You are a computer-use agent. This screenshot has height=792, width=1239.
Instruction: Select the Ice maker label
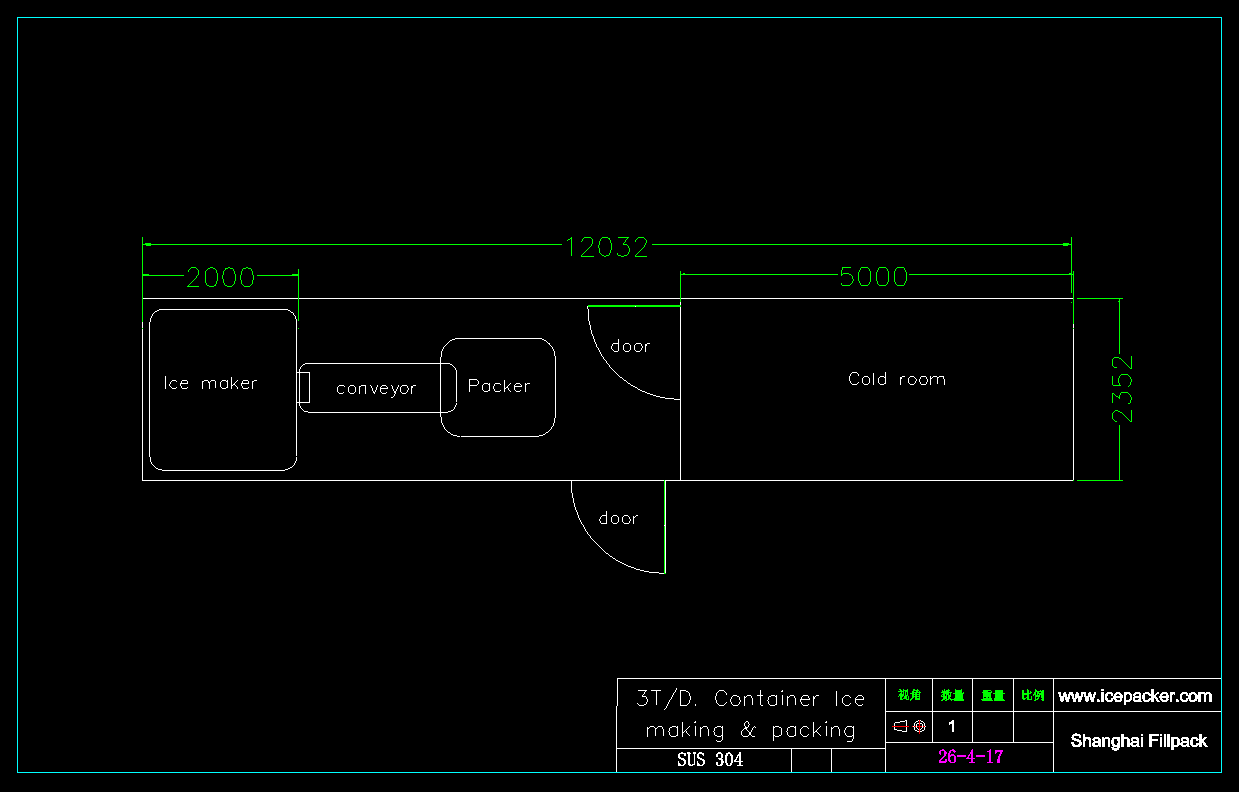[x=210, y=384]
